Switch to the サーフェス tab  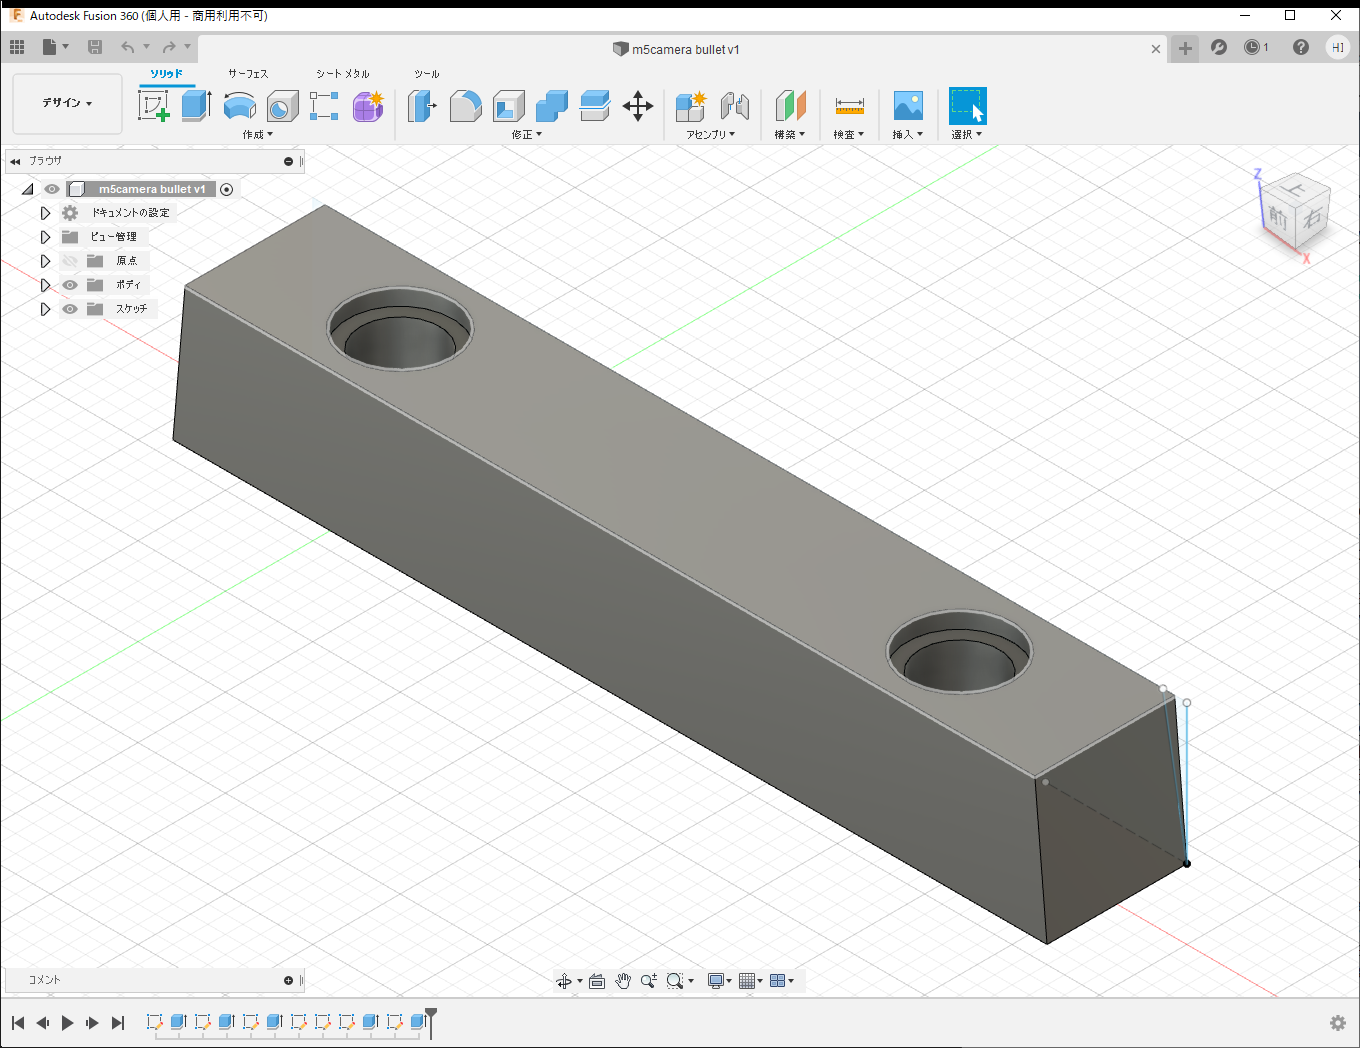[248, 74]
